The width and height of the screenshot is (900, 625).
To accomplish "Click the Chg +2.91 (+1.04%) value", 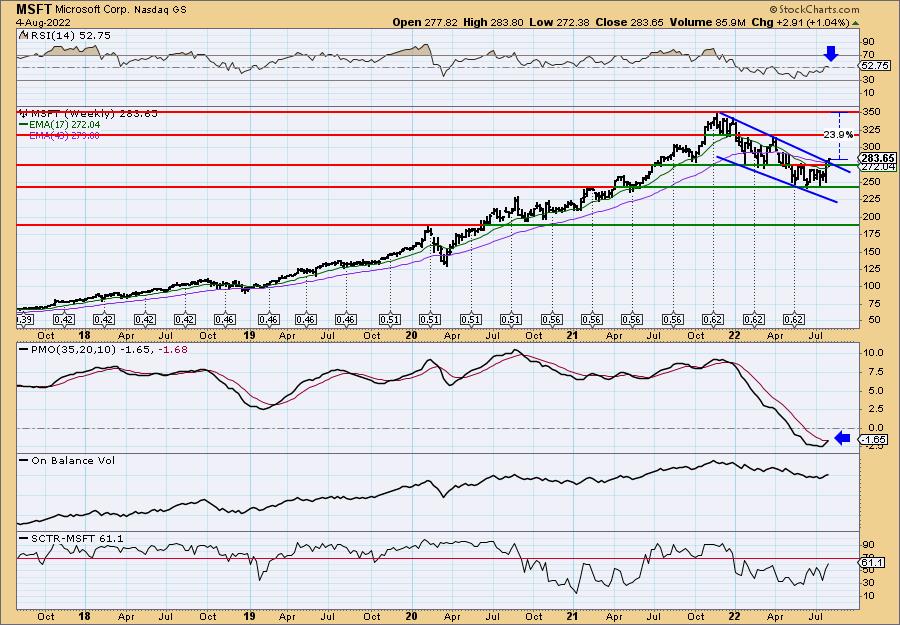I will [x=800, y=22].
